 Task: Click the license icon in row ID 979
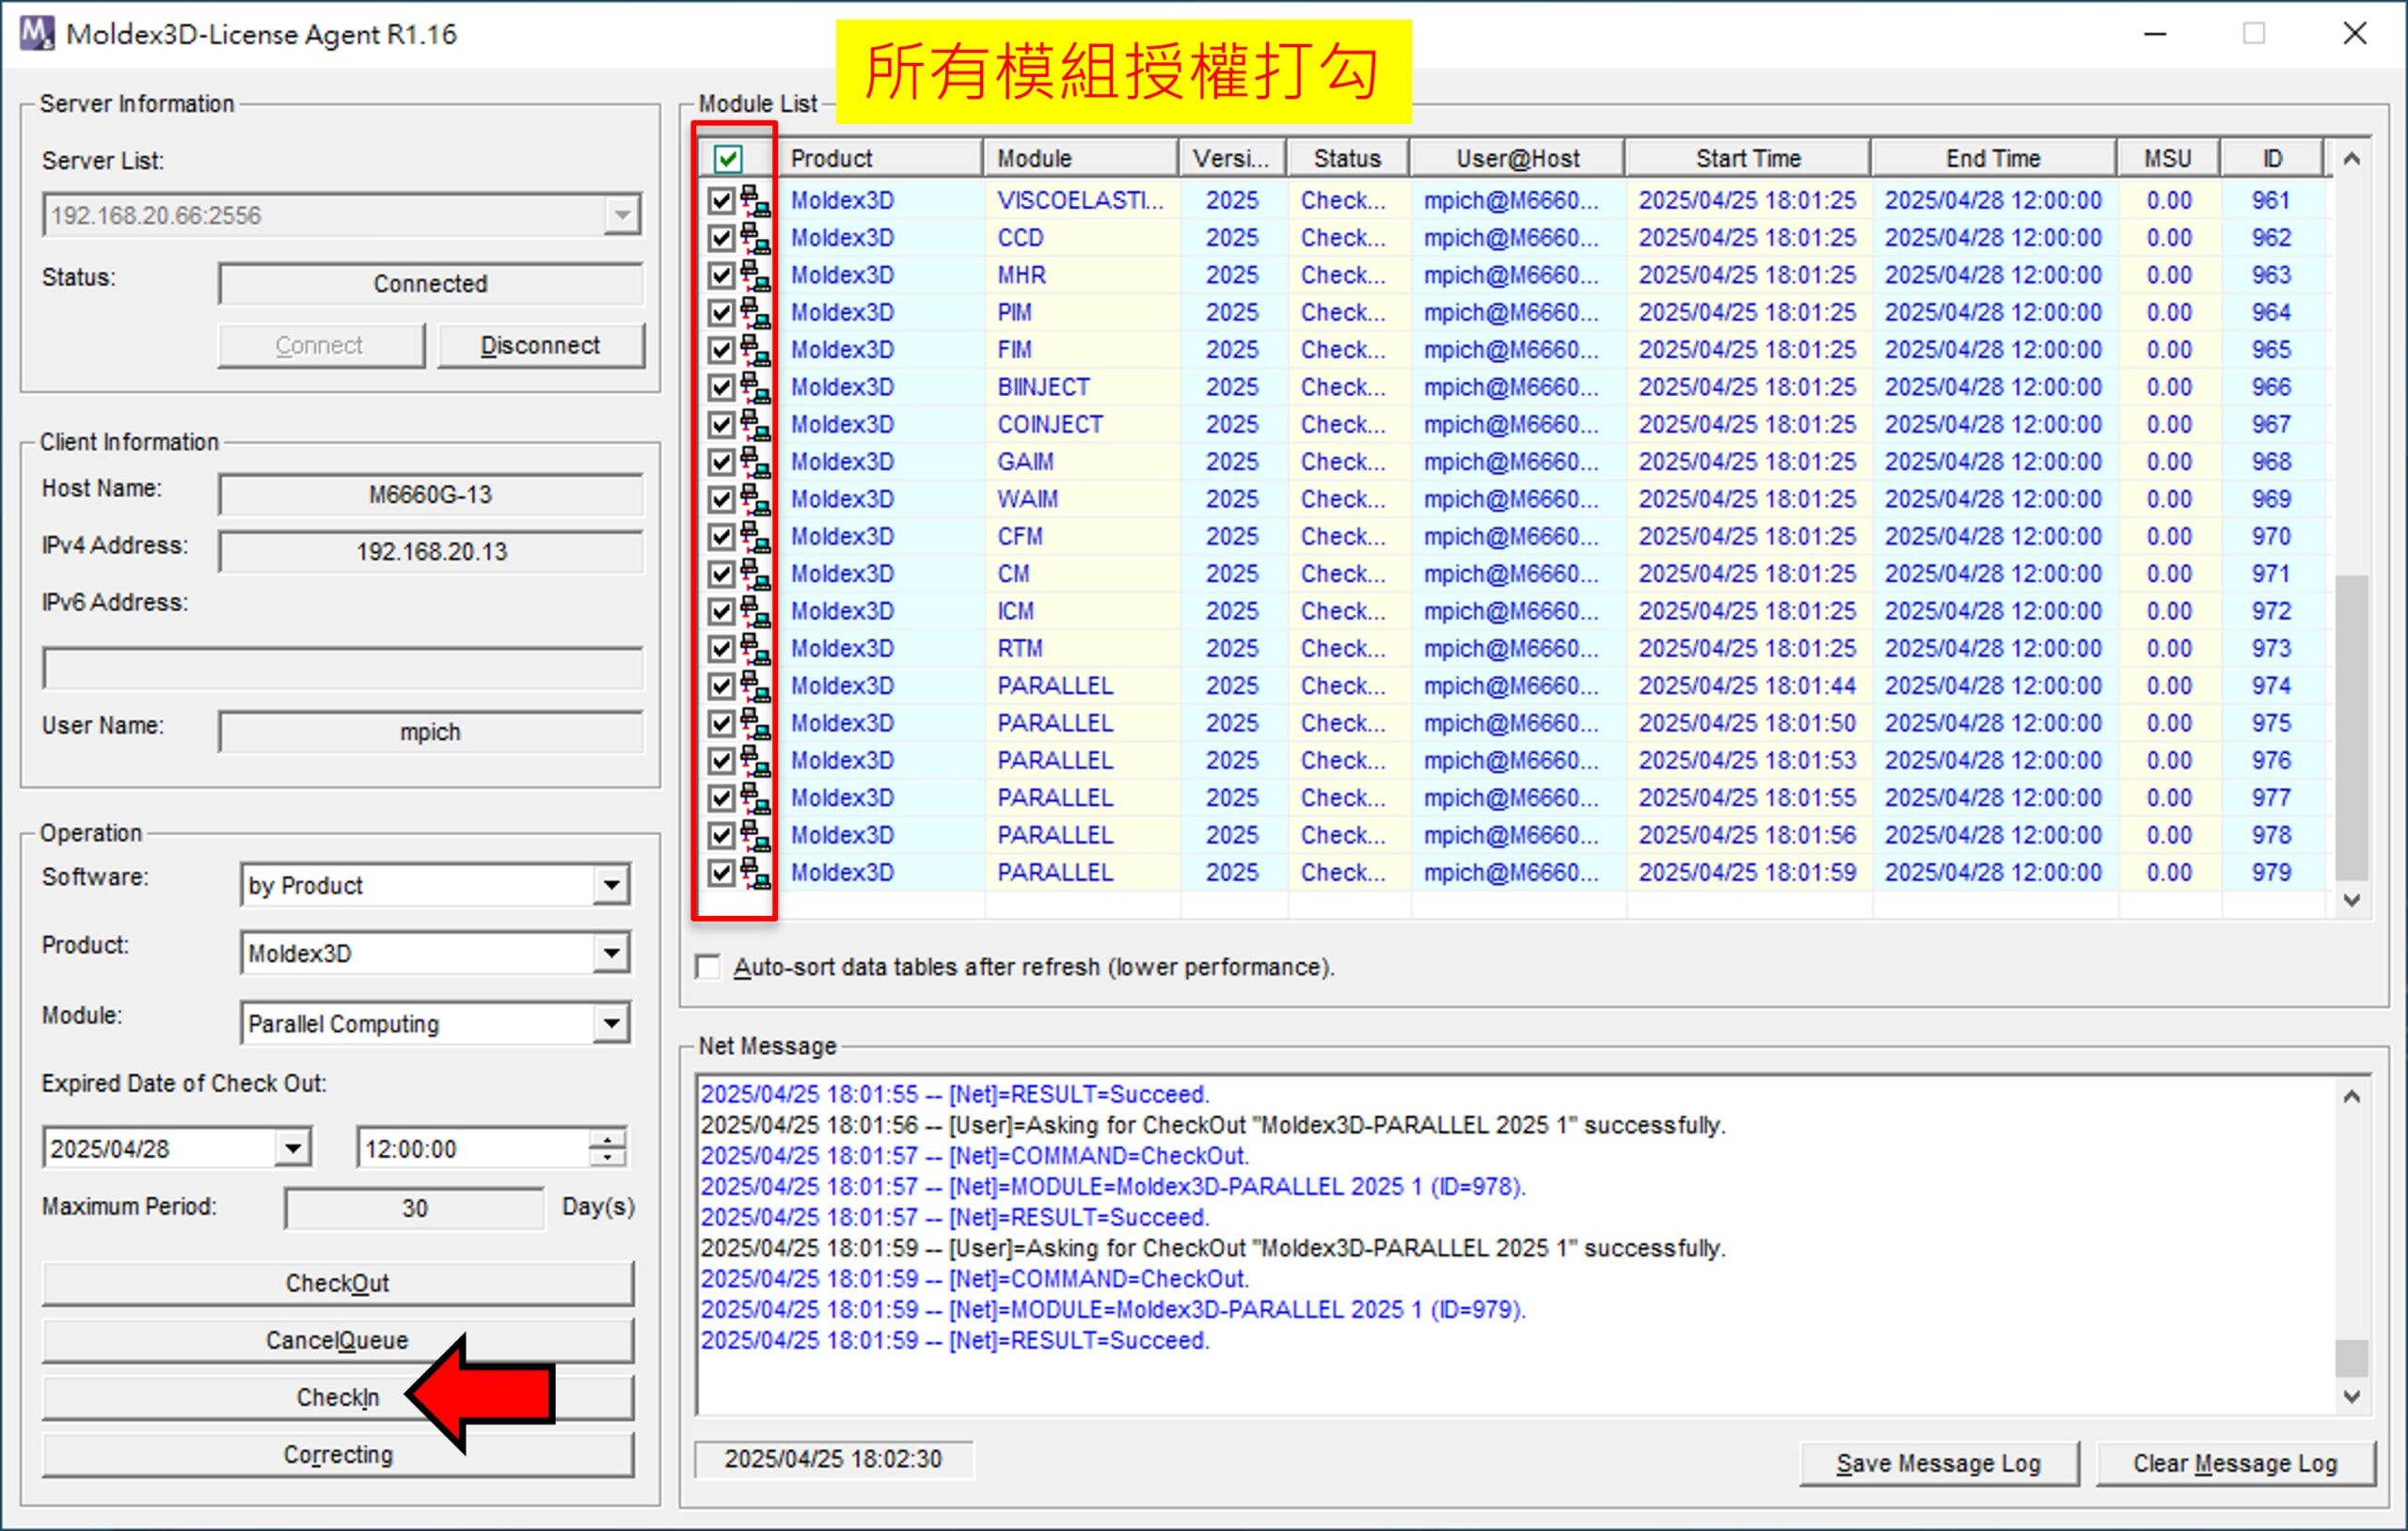point(755,873)
